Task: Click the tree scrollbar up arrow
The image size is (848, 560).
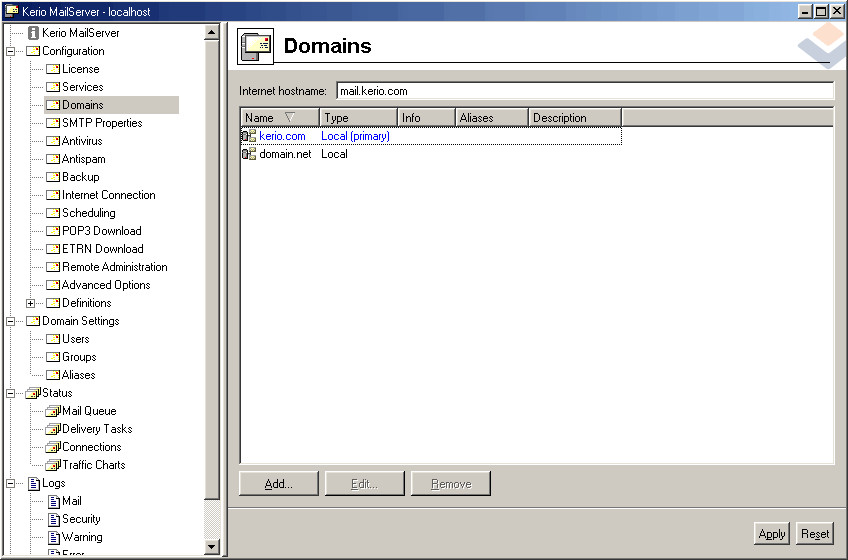Action: pos(211,32)
